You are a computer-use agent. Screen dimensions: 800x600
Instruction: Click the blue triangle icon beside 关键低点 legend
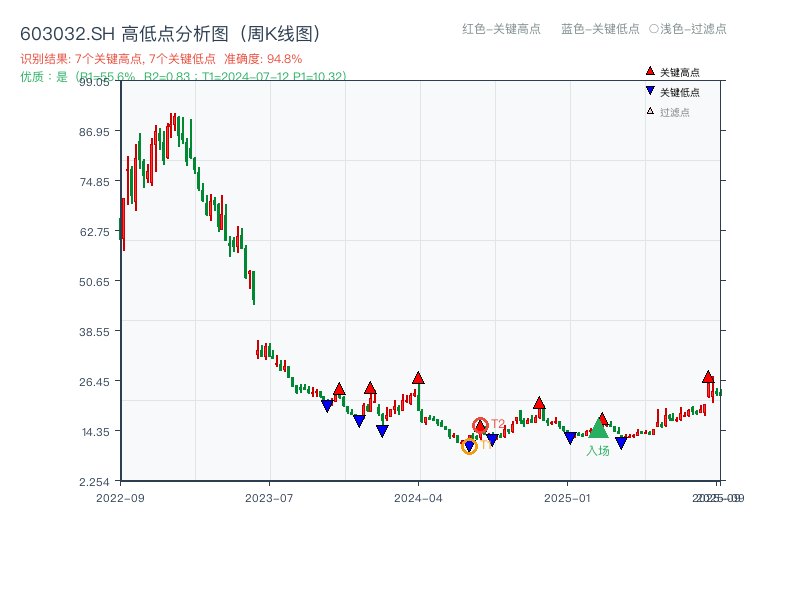click(x=650, y=92)
